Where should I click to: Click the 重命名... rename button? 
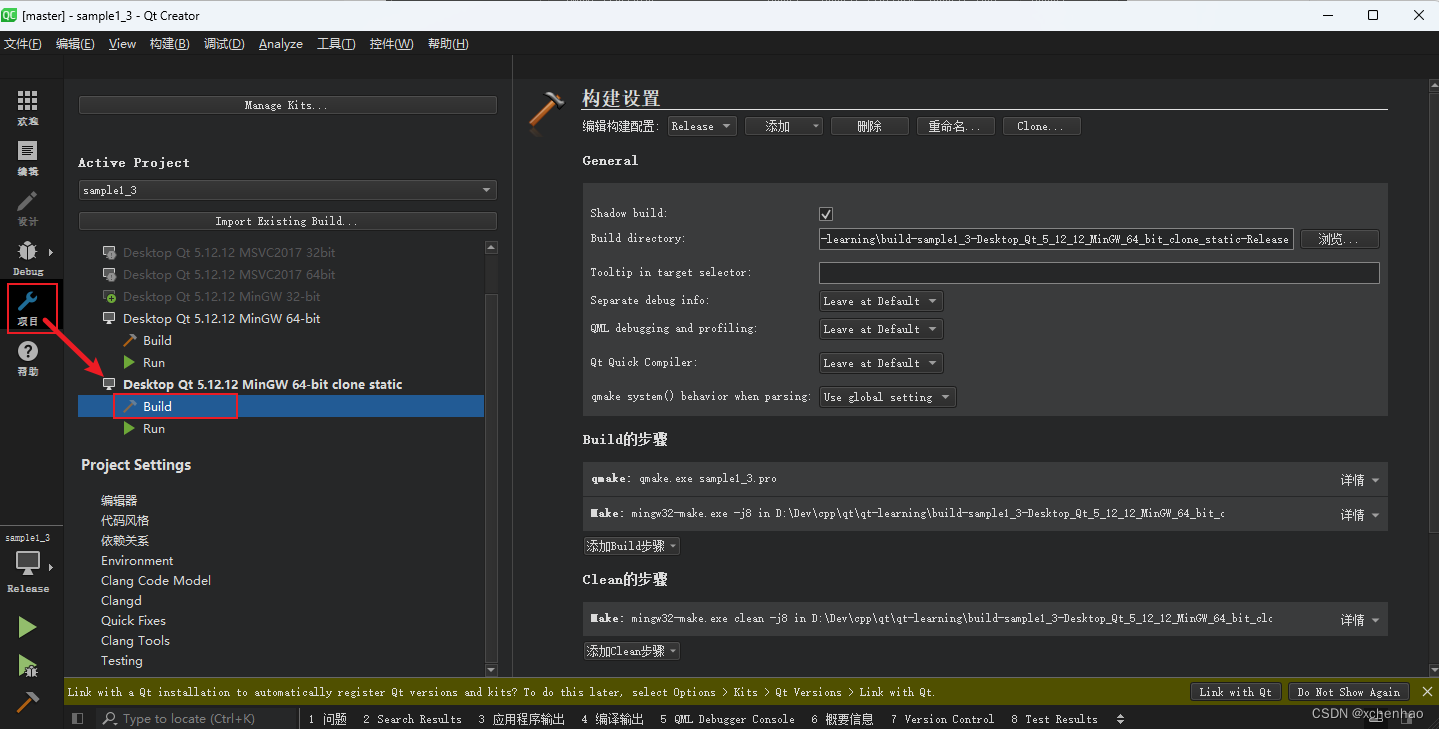[956, 126]
